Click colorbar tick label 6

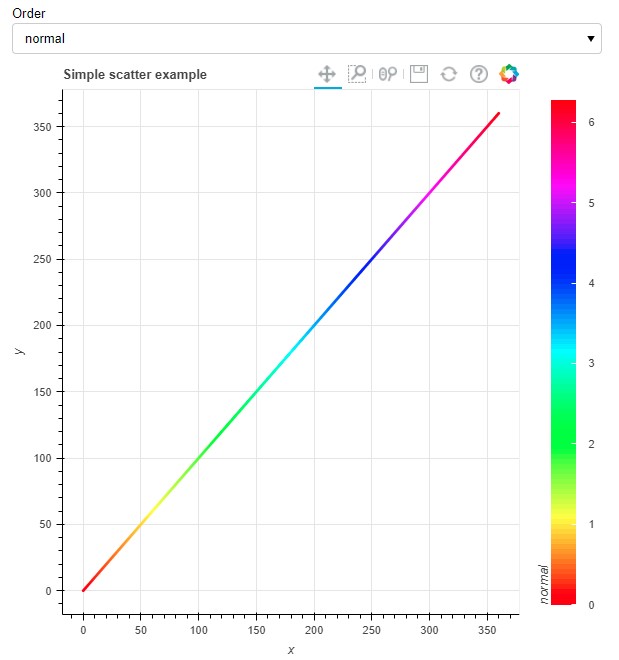pos(591,122)
